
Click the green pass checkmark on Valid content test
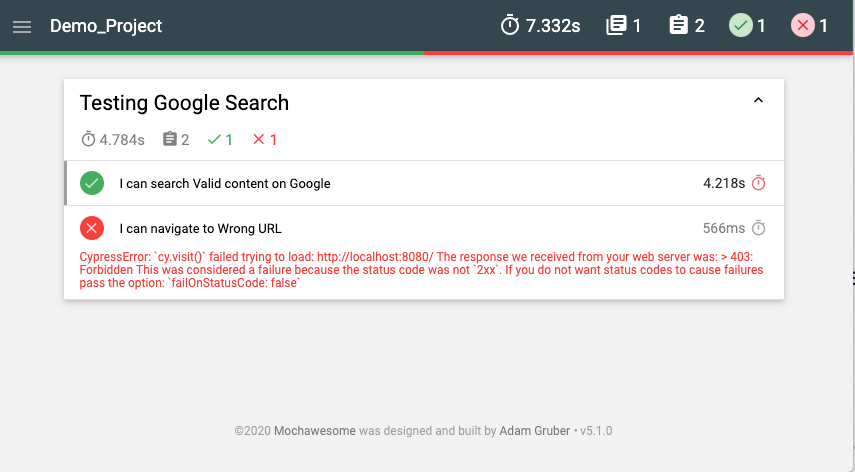92,183
